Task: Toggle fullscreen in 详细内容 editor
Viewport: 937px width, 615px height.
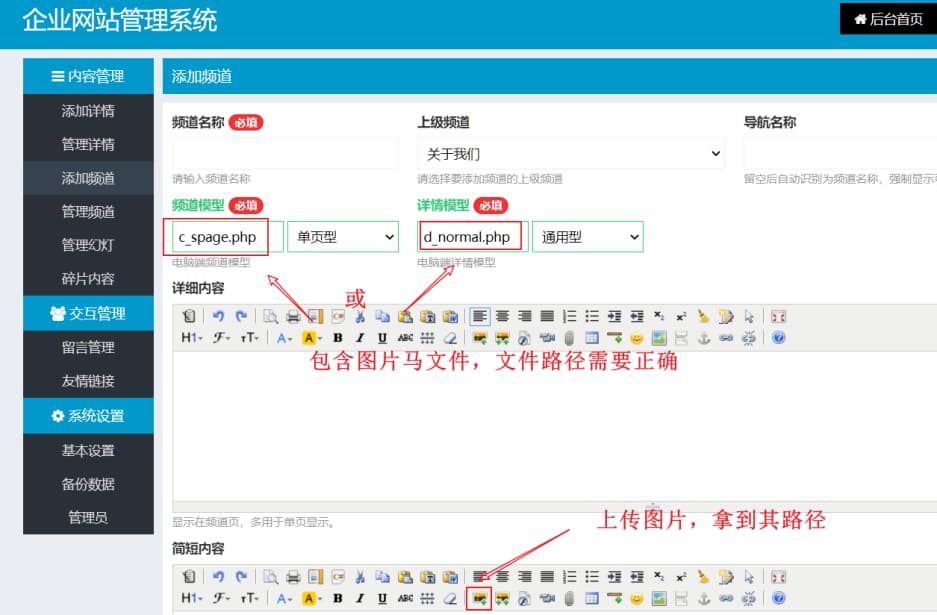Action: (x=778, y=316)
